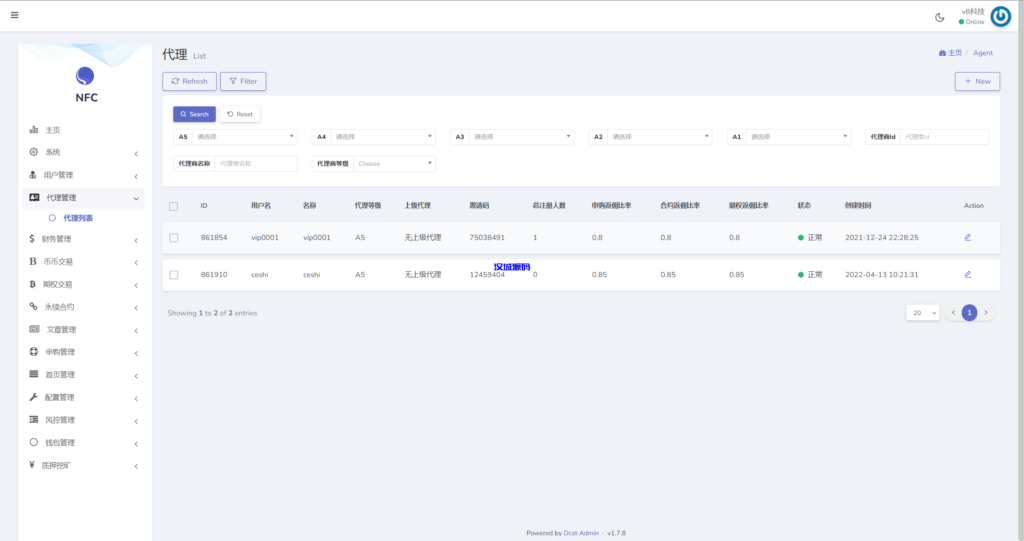Click the 代理商名称 input field
The image size is (1024, 541).
pyautogui.click(x=256, y=163)
